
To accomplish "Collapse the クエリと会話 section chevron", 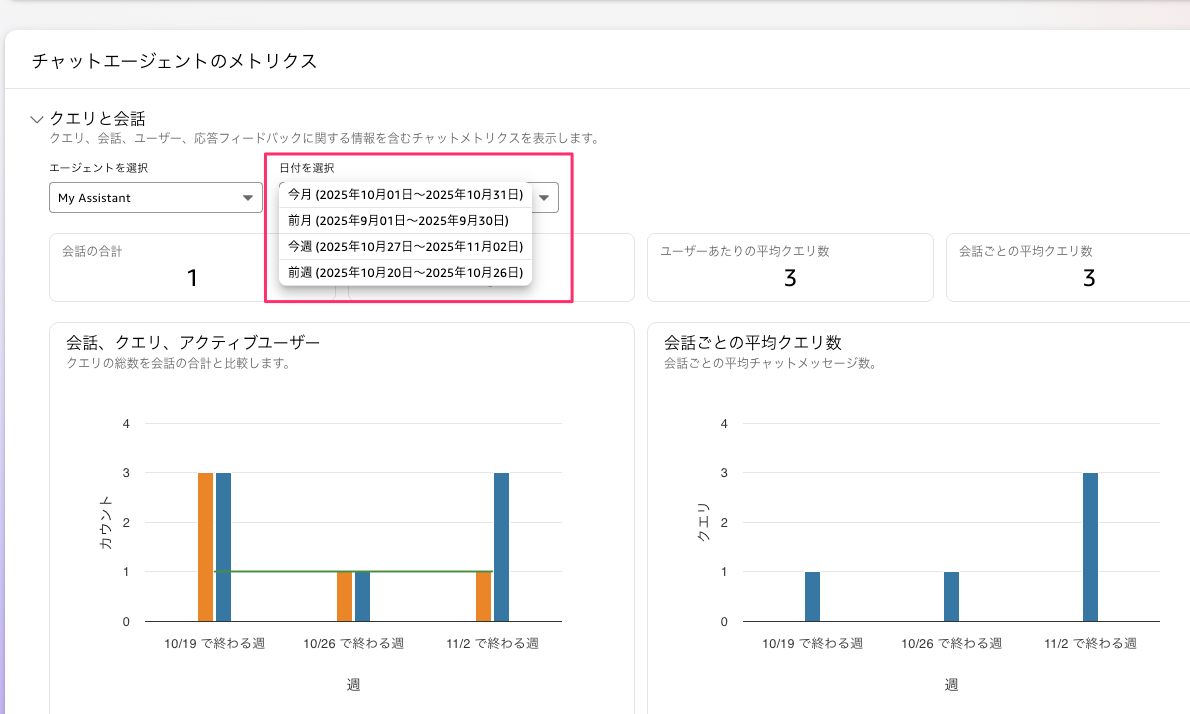I will point(37,119).
